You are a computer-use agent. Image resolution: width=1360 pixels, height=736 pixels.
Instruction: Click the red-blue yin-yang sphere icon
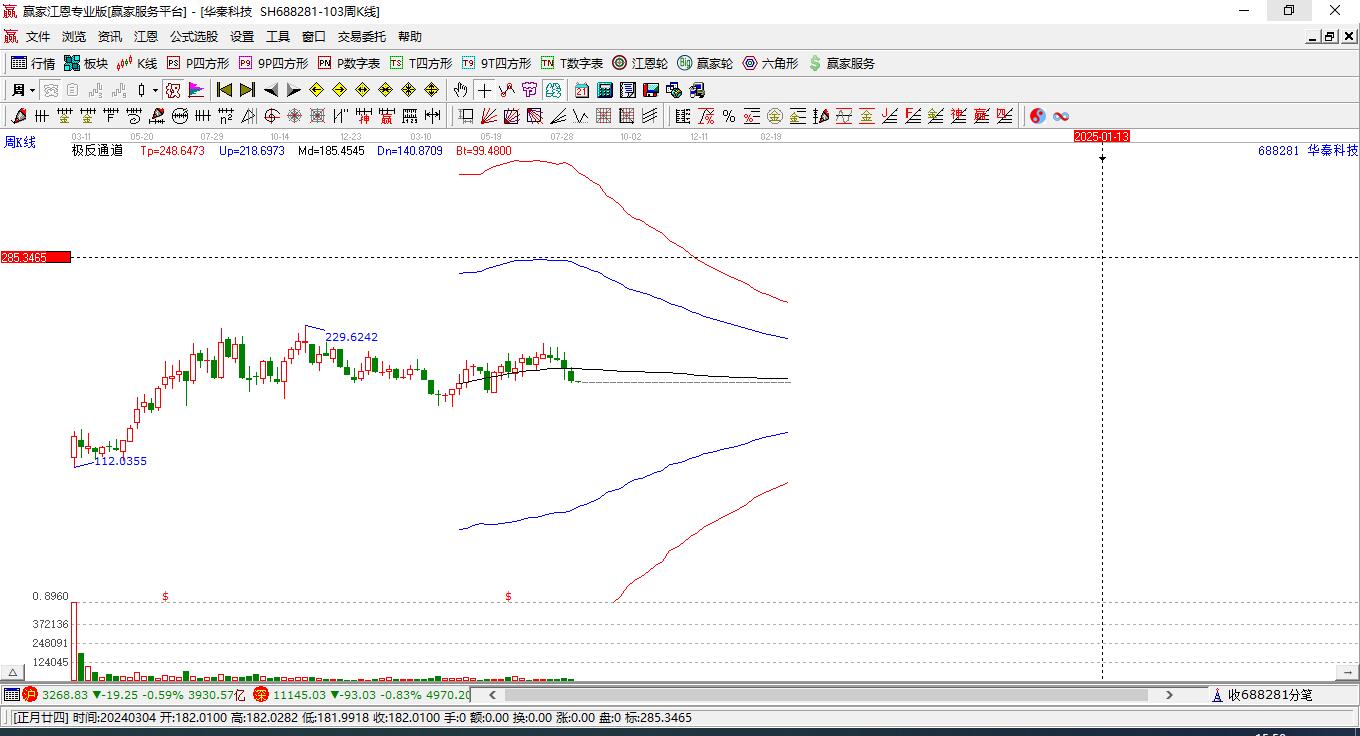coord(1037,116)
